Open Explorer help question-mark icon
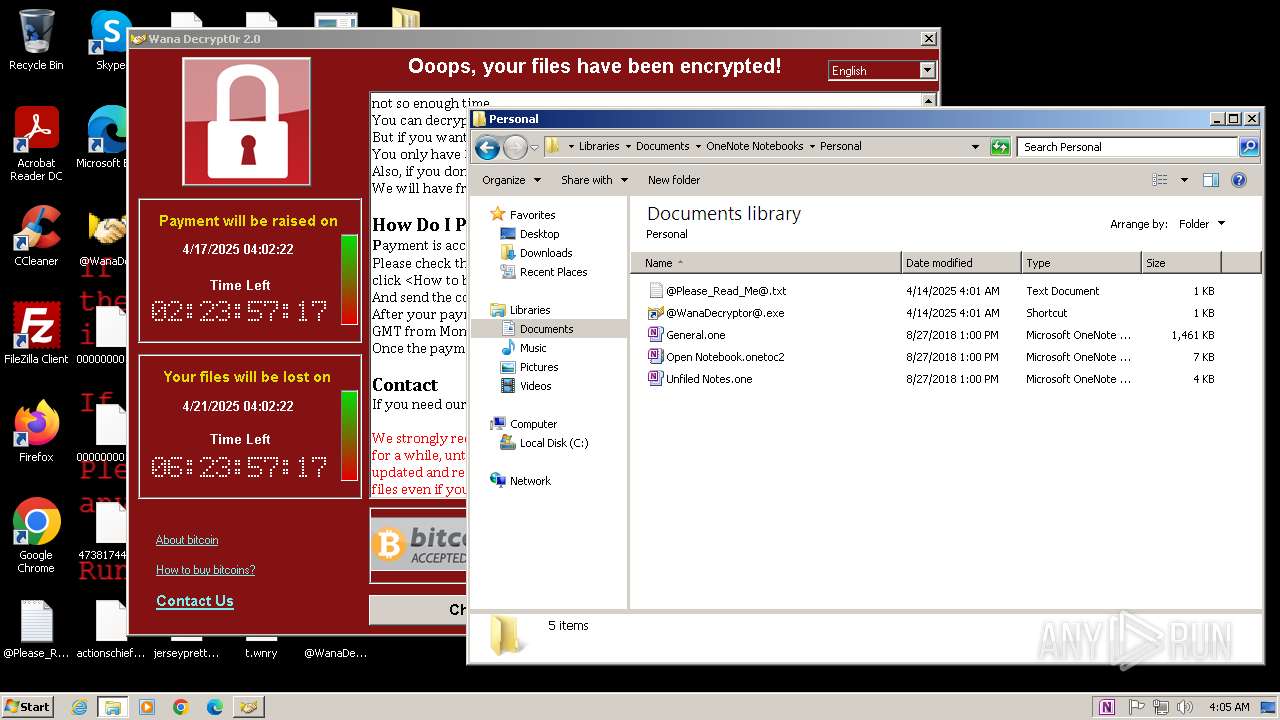Screen dimensions: 1280x720 1239,180
